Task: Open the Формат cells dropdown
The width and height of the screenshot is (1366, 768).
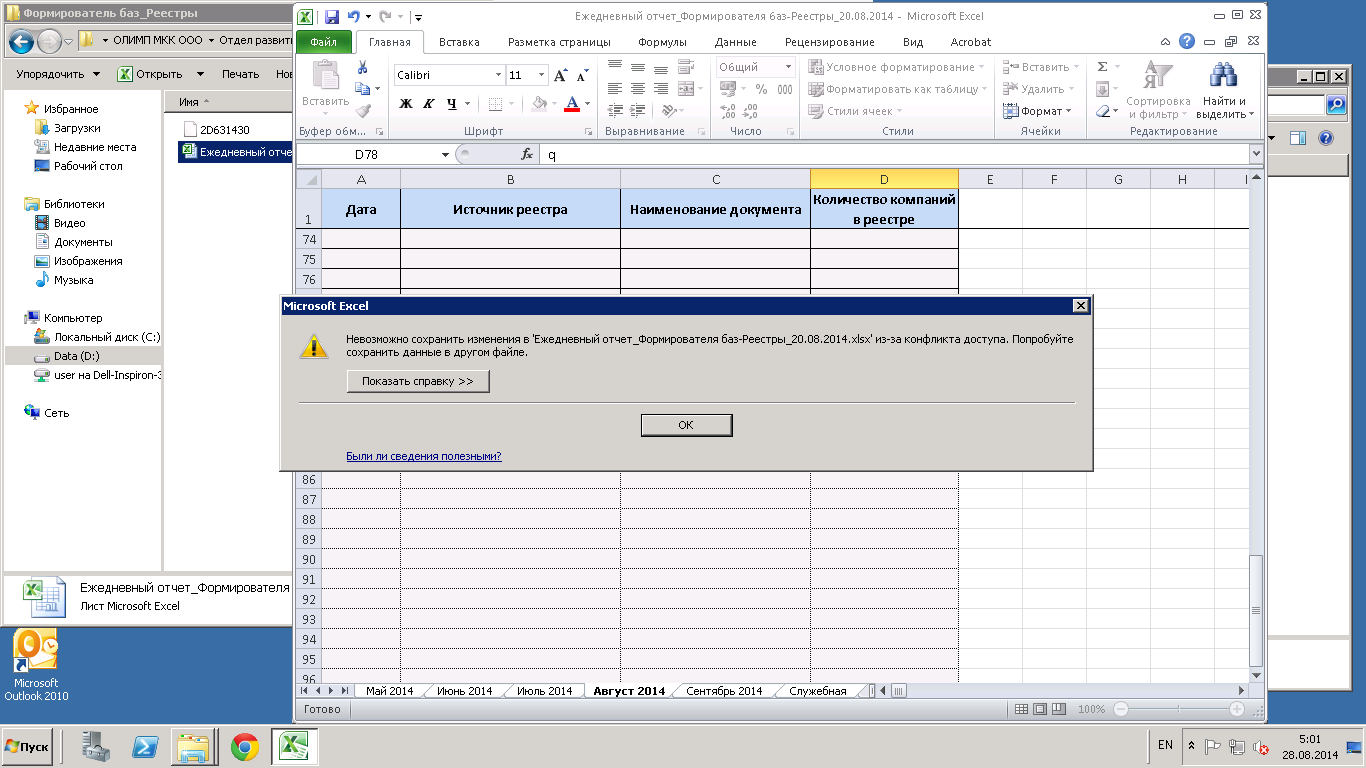Action: [x=1038, y=111]
